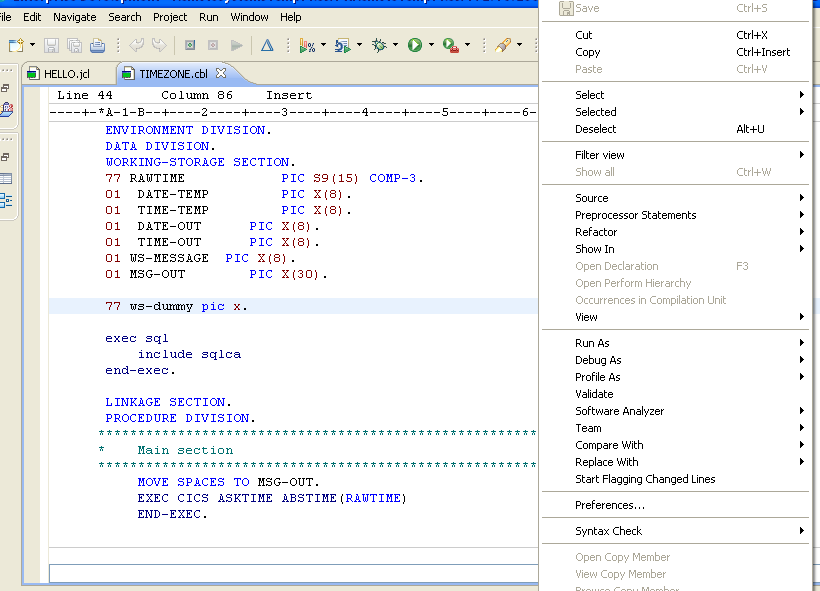Viewport: 820px width, 591px height.
Task: Click the Redo arrow toolbar icon
Action: click(159, 45)
